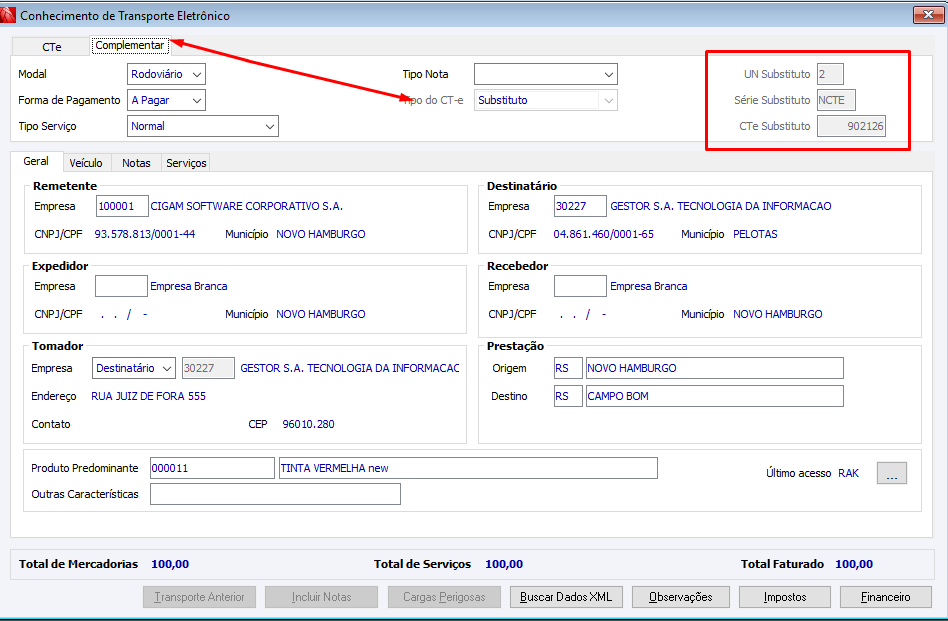
Task: Click the Último acesso user RAK
Action: point(848,473)
